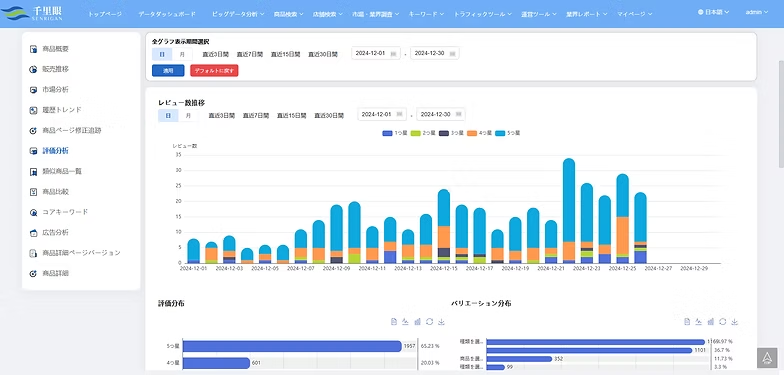Open 商品詳細 in the sidebar
784x375 pixels.
49,274
